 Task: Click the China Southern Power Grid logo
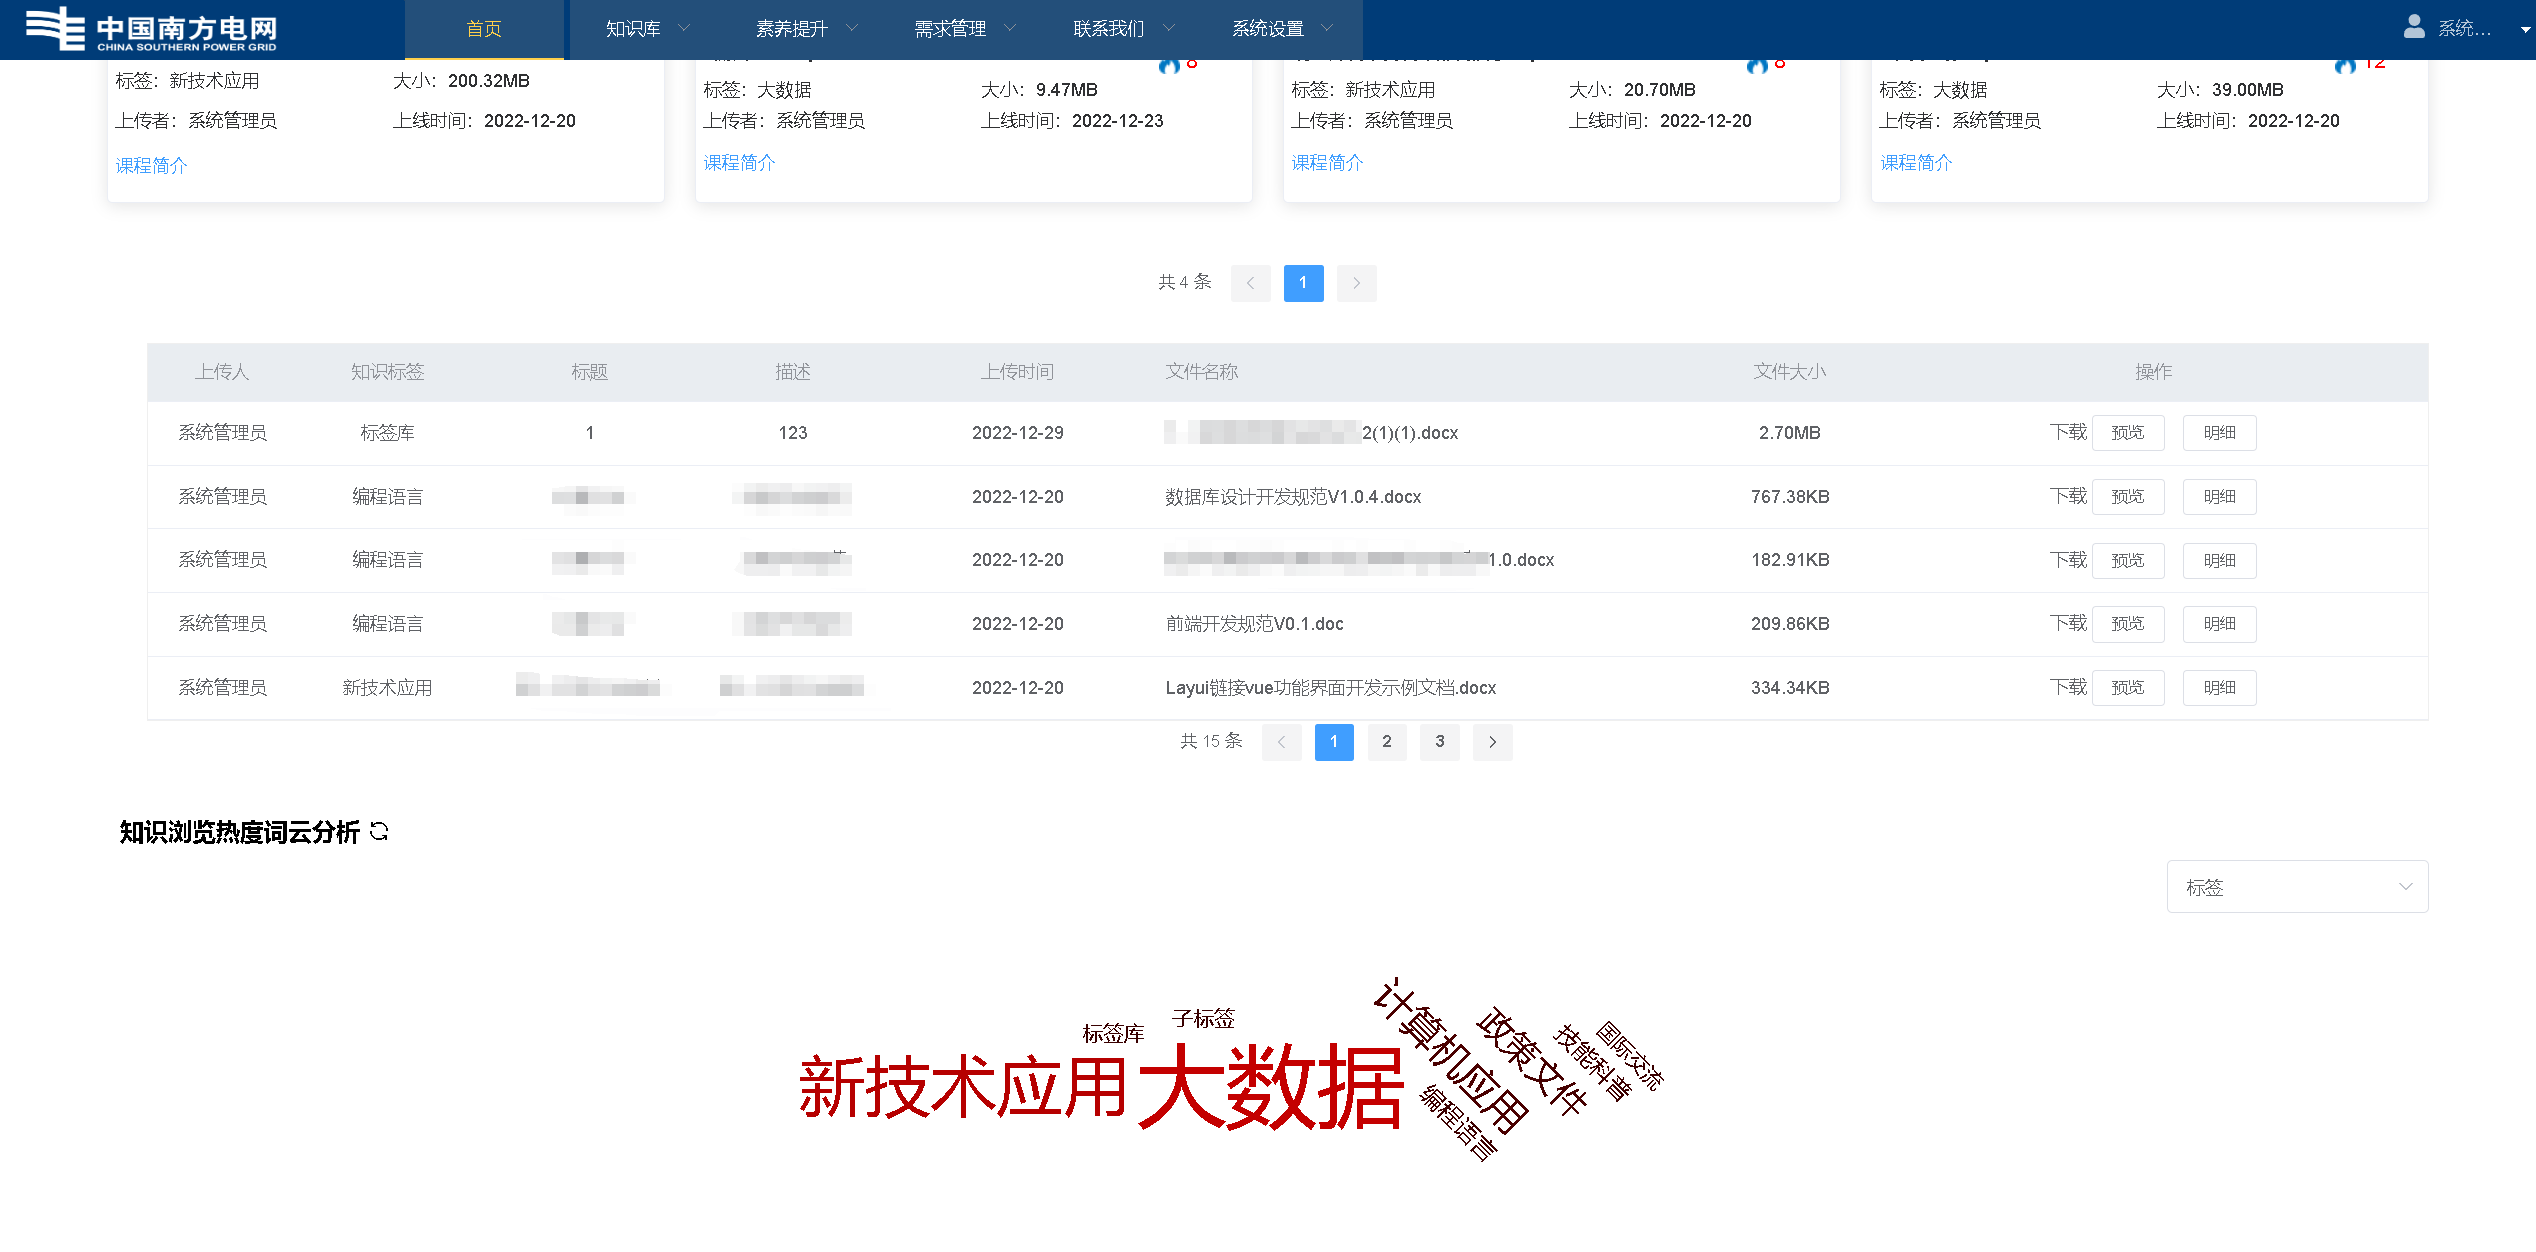tap(151, 29)
